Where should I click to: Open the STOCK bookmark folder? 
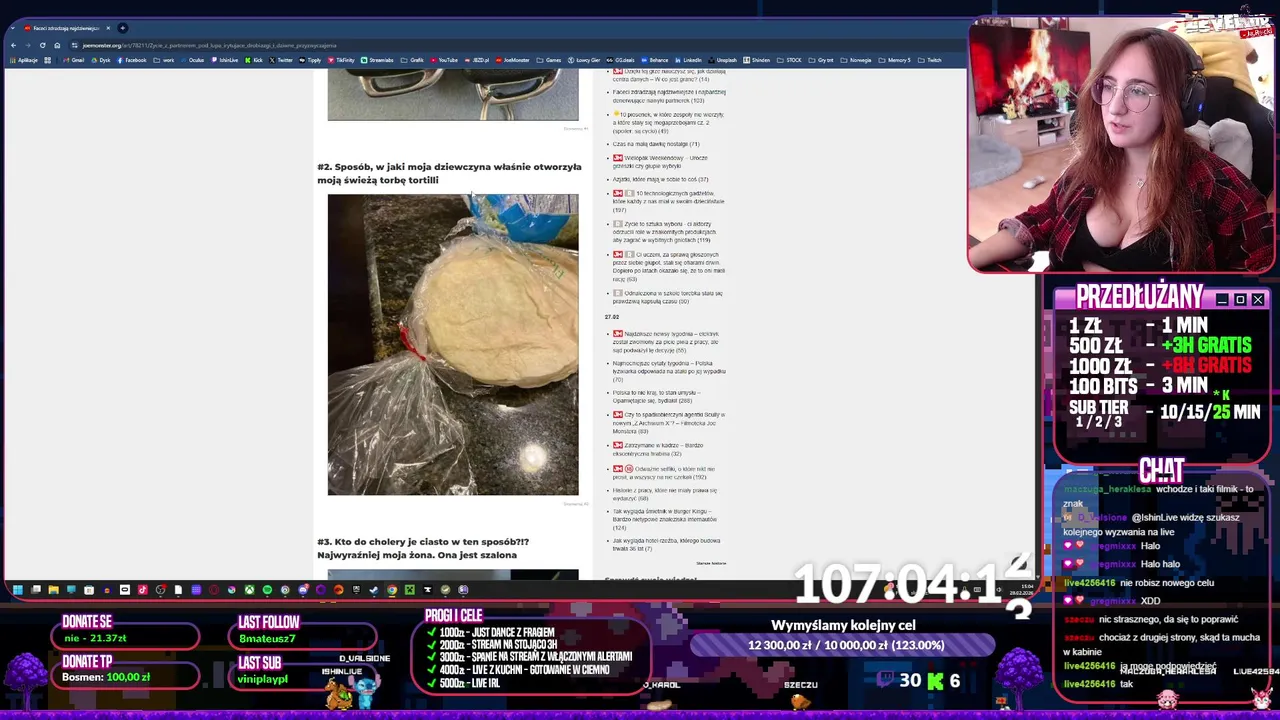(789, 60)
